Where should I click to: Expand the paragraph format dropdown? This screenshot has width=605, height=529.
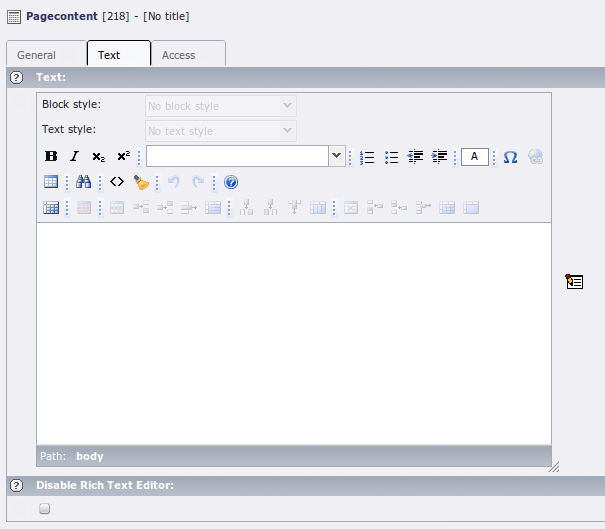[x=337, y=156]
